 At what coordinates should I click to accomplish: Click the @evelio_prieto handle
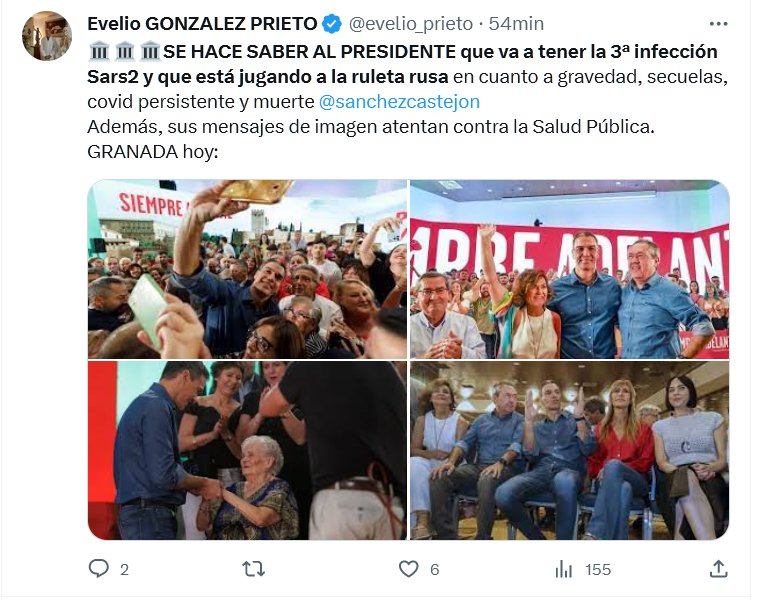[411, 23]
